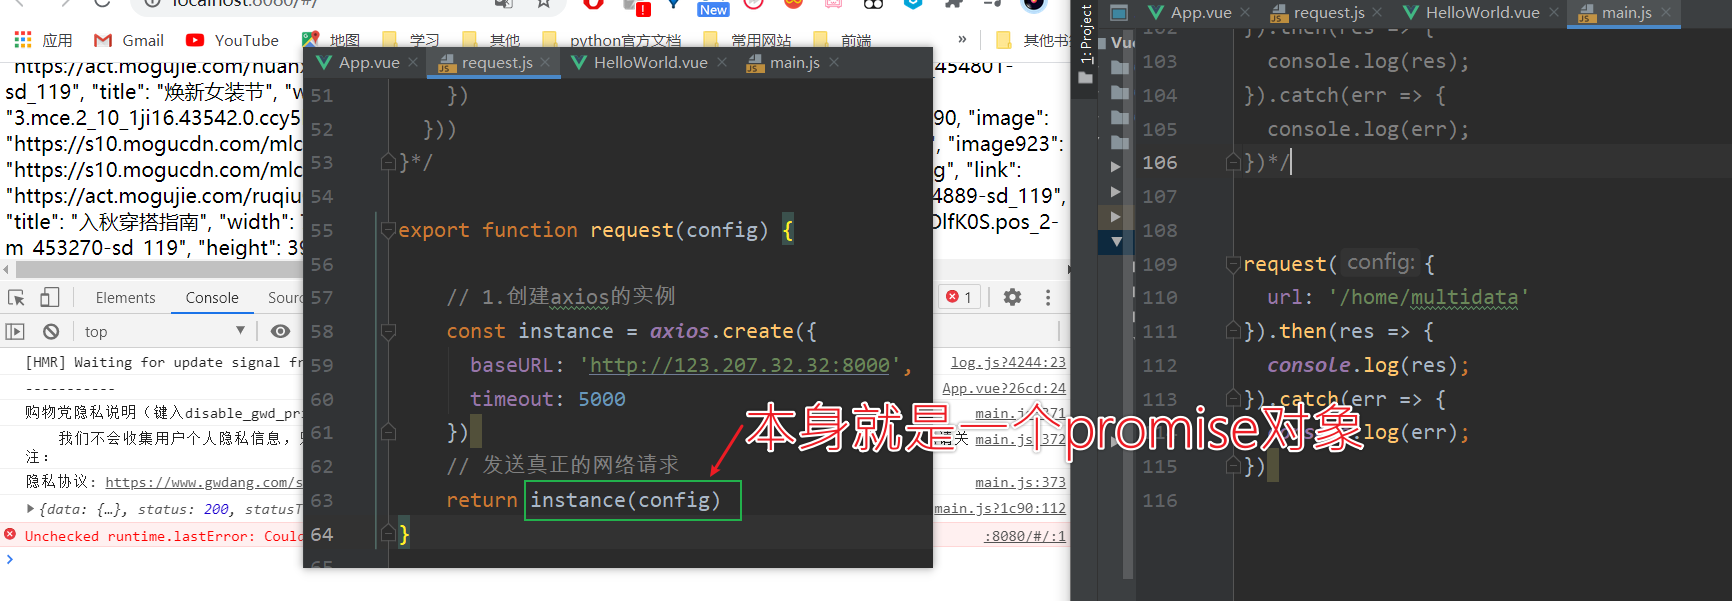Screen dimensions: 1732x601
Task: Collapse the comment fold marker at line 53
Action: [x=388, y=162]
